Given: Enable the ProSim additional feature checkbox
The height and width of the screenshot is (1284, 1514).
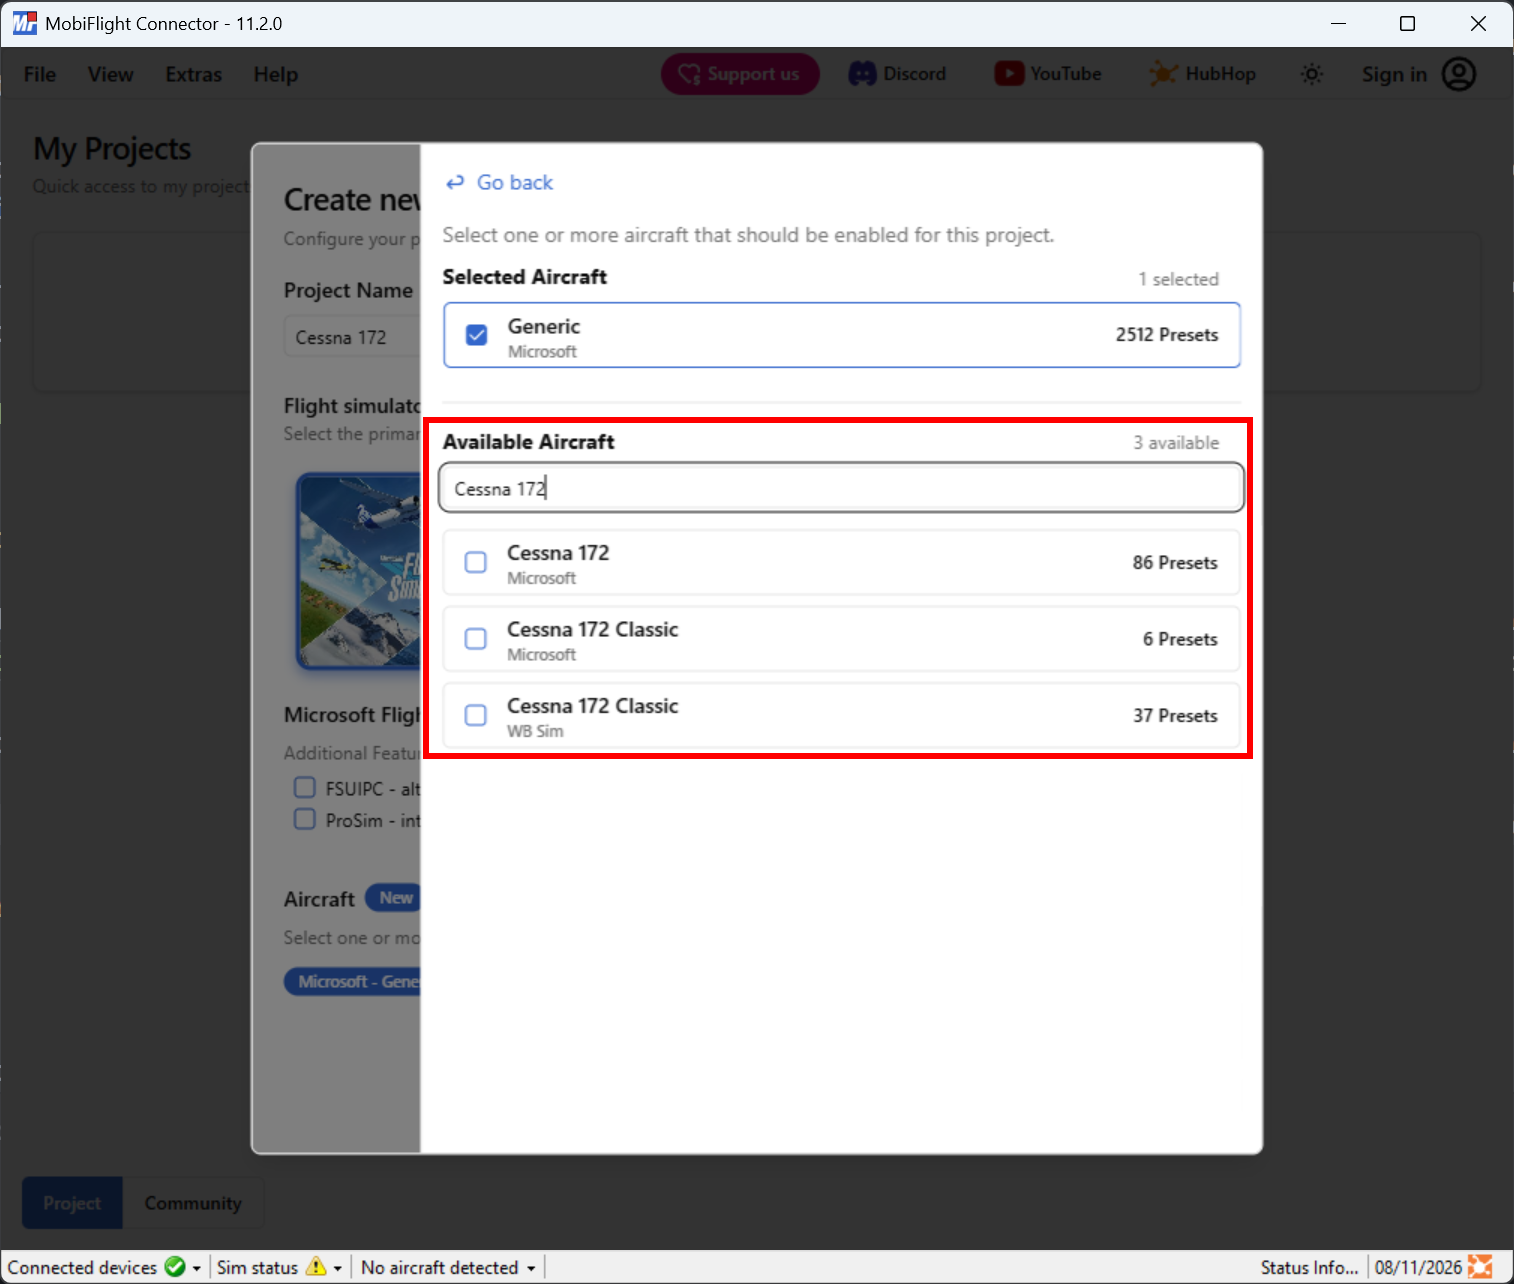Looking at the screenshot, I should [x=305, y=819].
